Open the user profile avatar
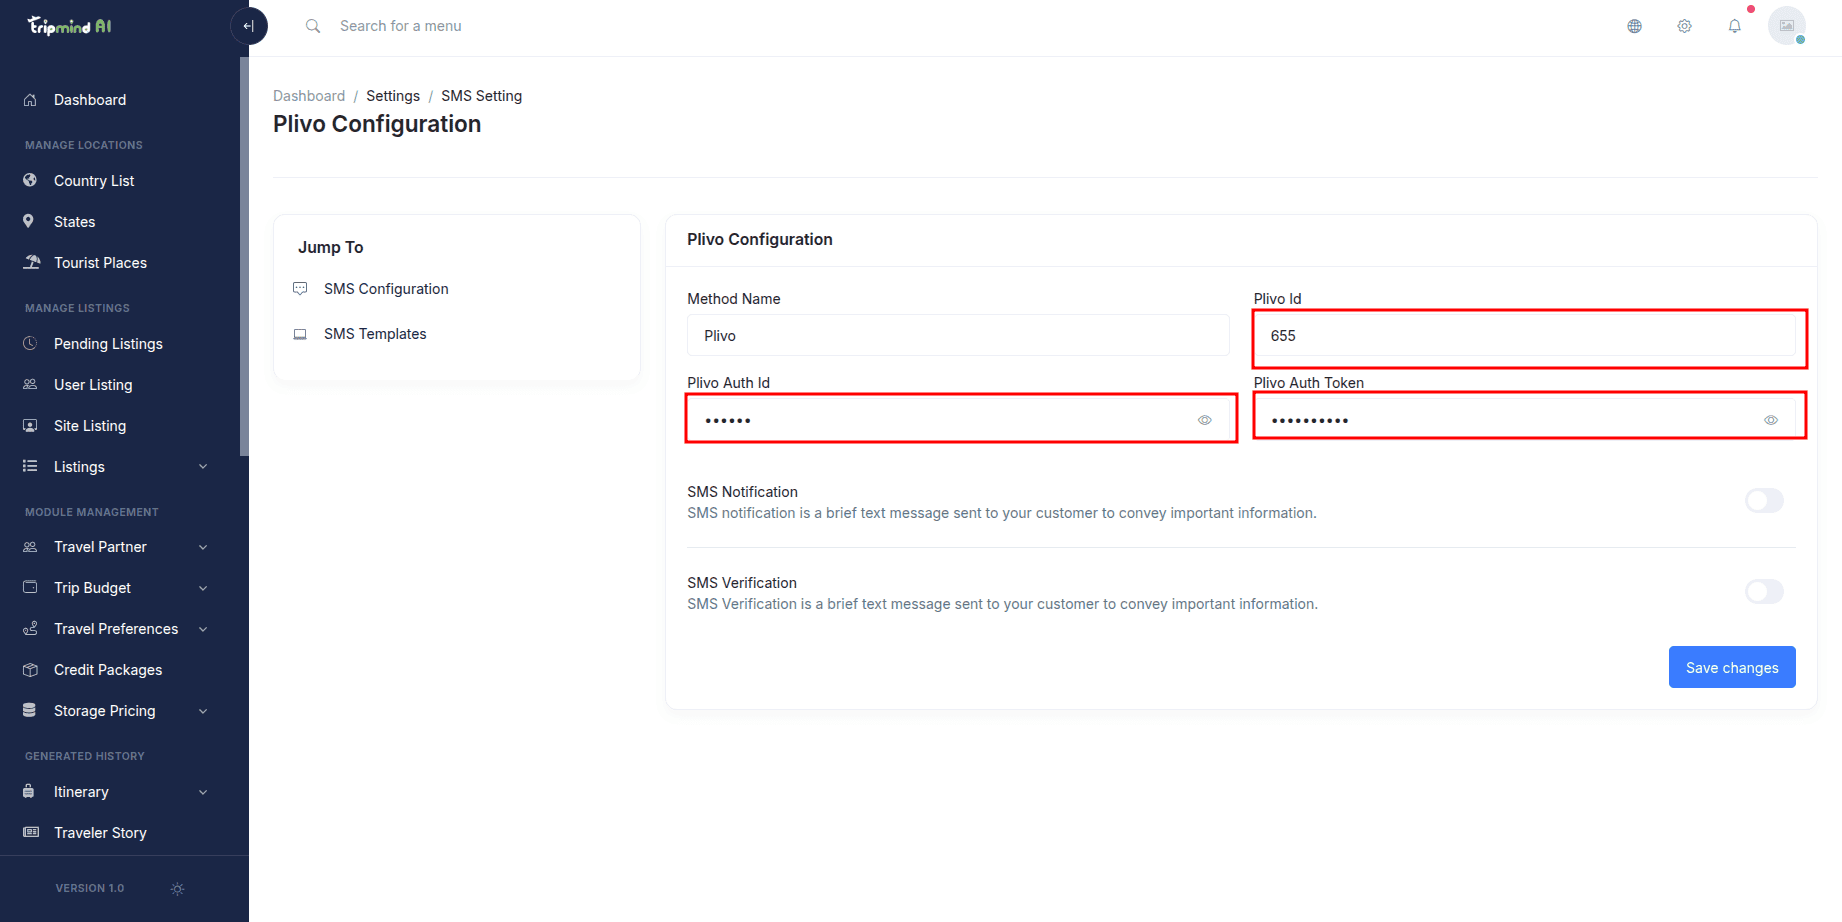 pyautogui.click(x=1786, y=26)
